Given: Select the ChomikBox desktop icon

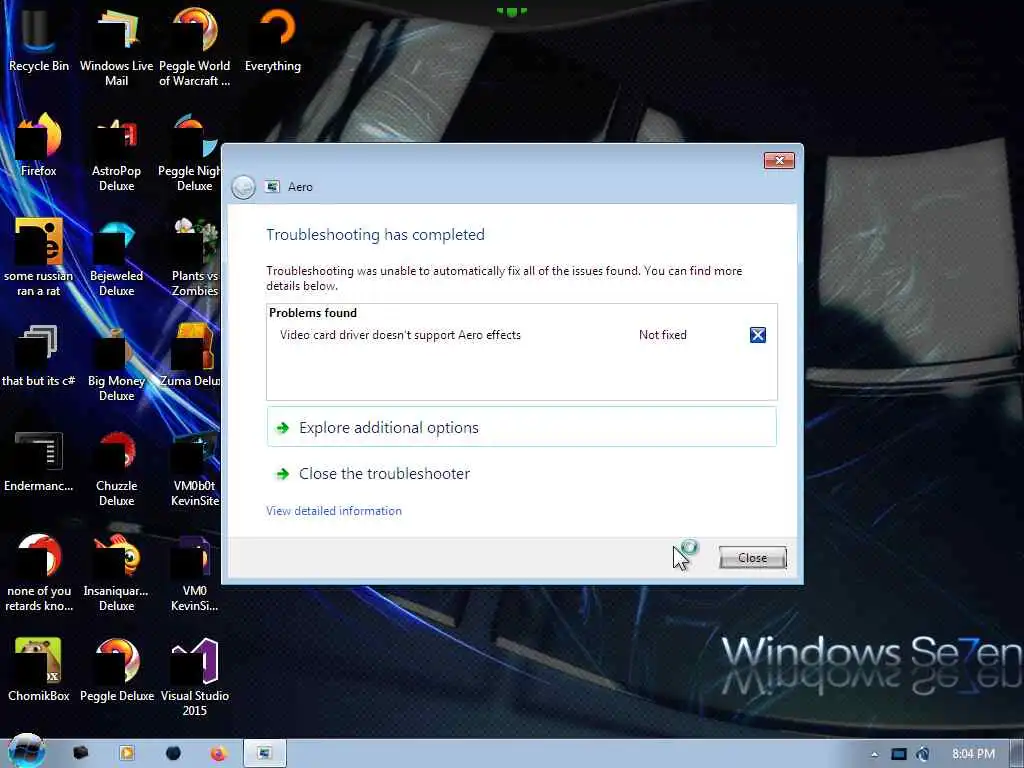Looking at the screenshot, I should coord(39,669).
